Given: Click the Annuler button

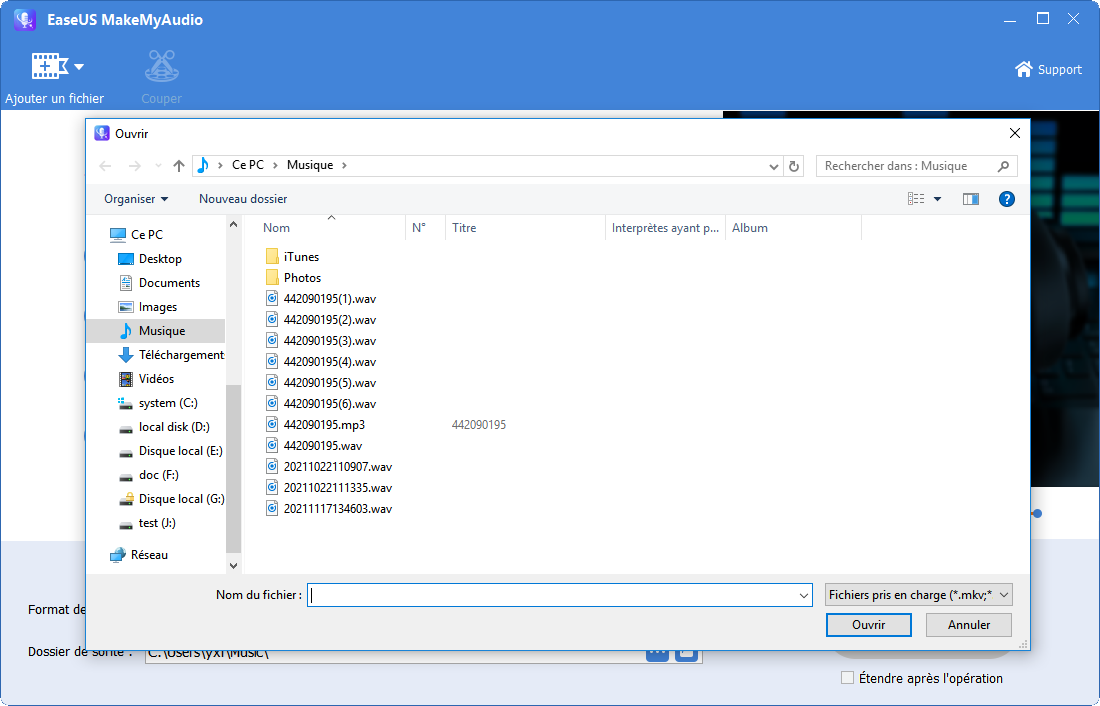Looking at the screenshot, I should click(x=969, y=625).
